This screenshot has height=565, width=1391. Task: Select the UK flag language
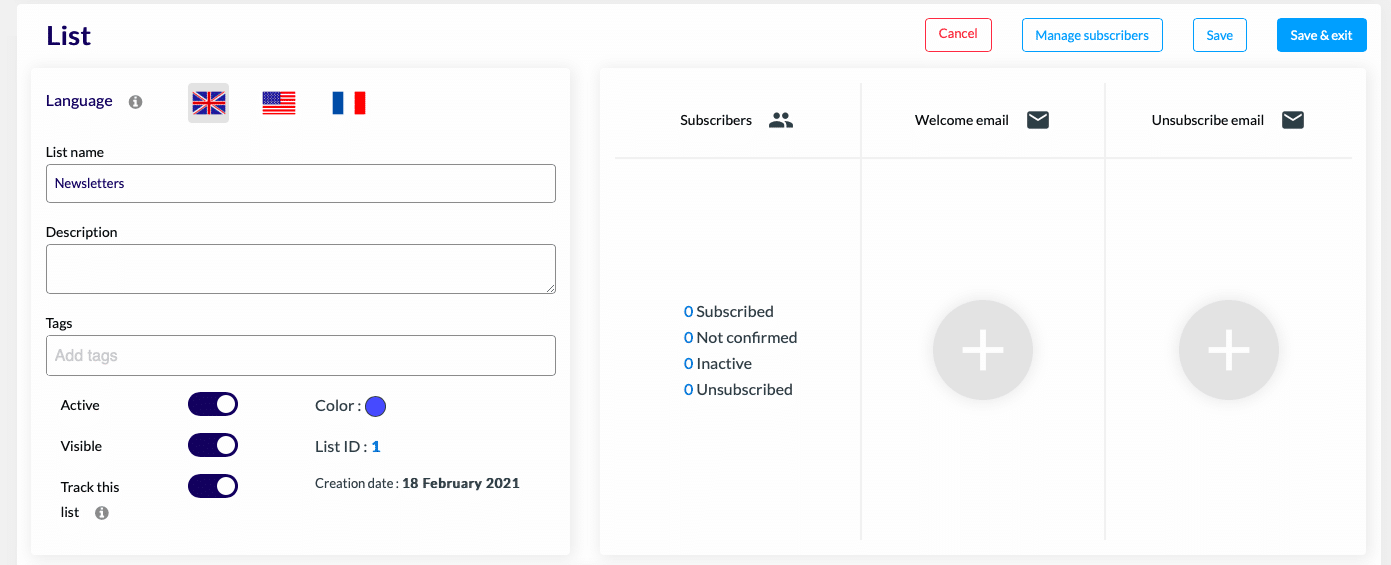tap(209, 103)
